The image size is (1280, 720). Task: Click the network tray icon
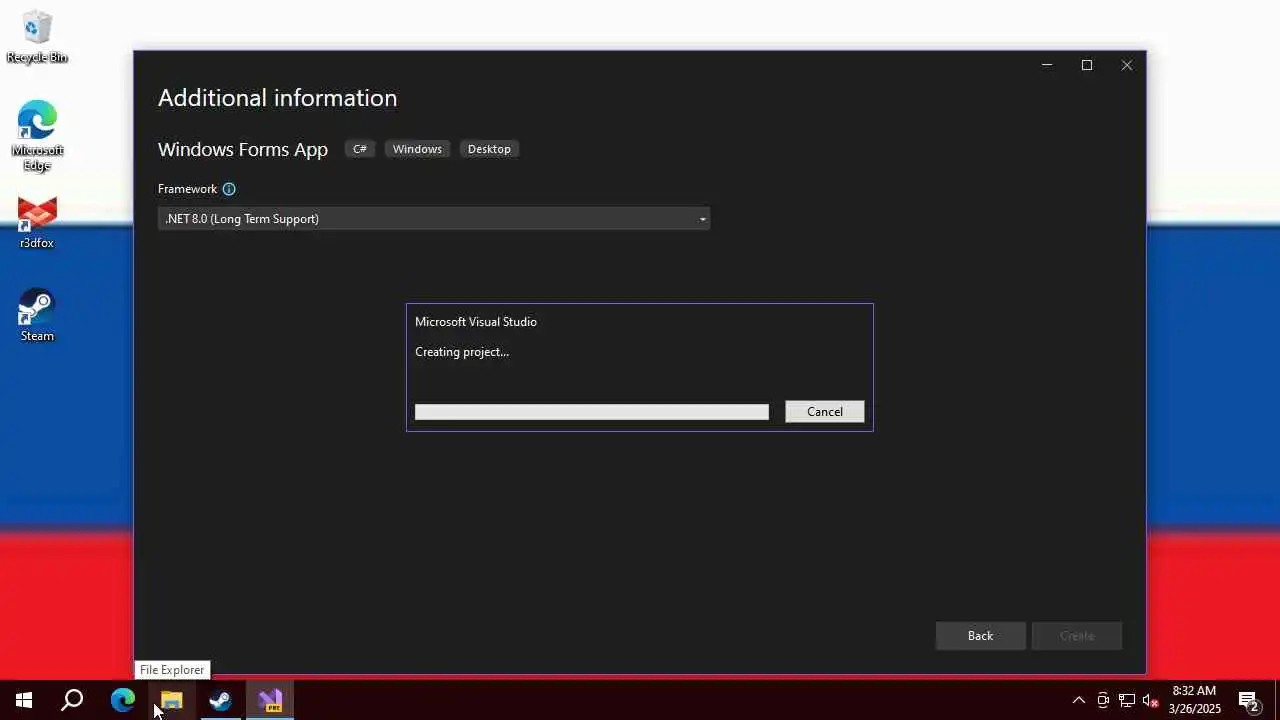[x=1127, y=701]
